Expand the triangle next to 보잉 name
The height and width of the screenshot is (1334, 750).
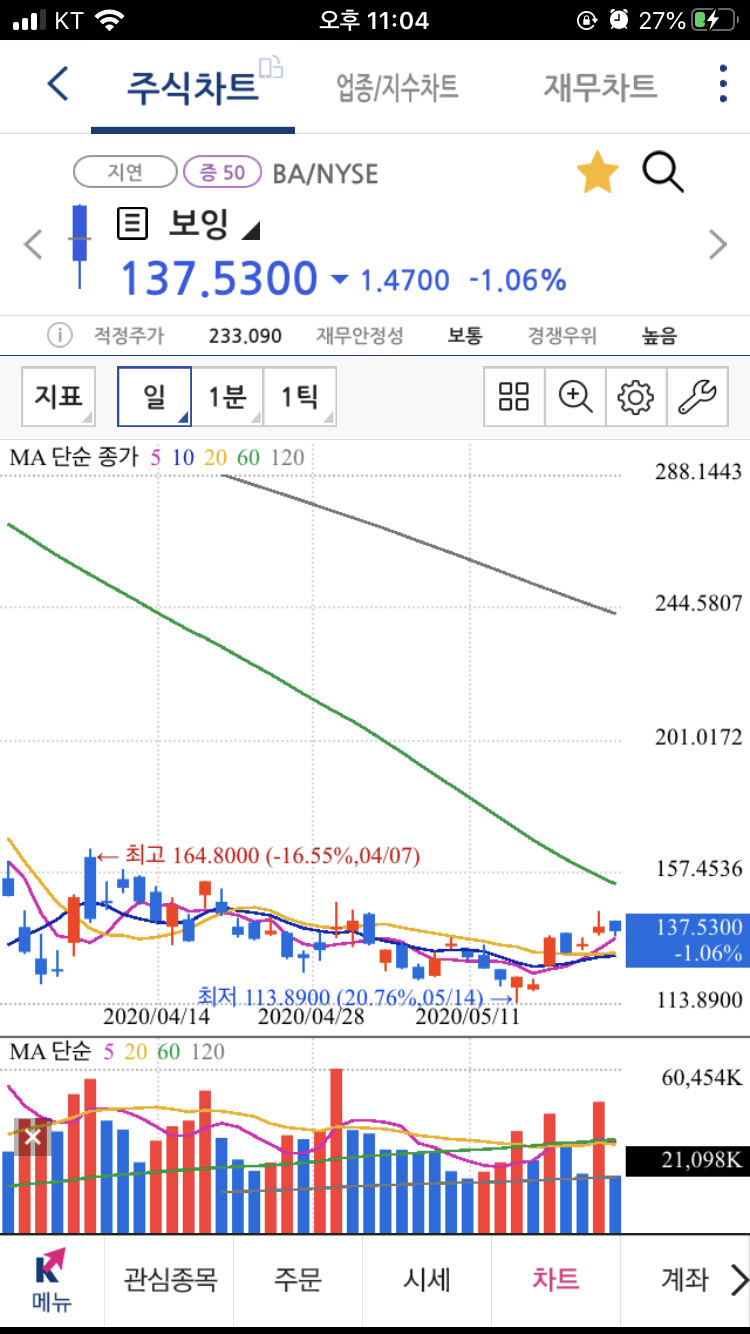click(251, 230)
